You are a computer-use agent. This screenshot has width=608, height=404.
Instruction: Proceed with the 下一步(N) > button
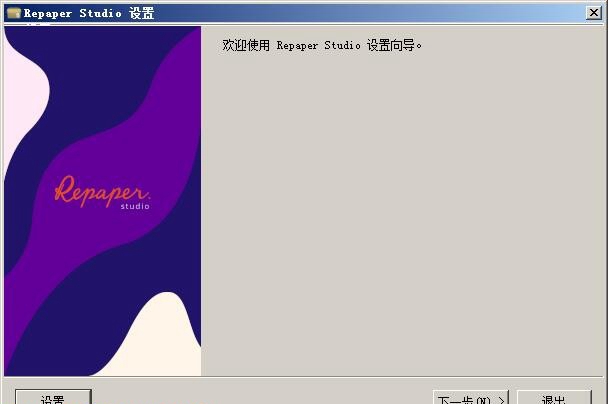click(471, 398)
